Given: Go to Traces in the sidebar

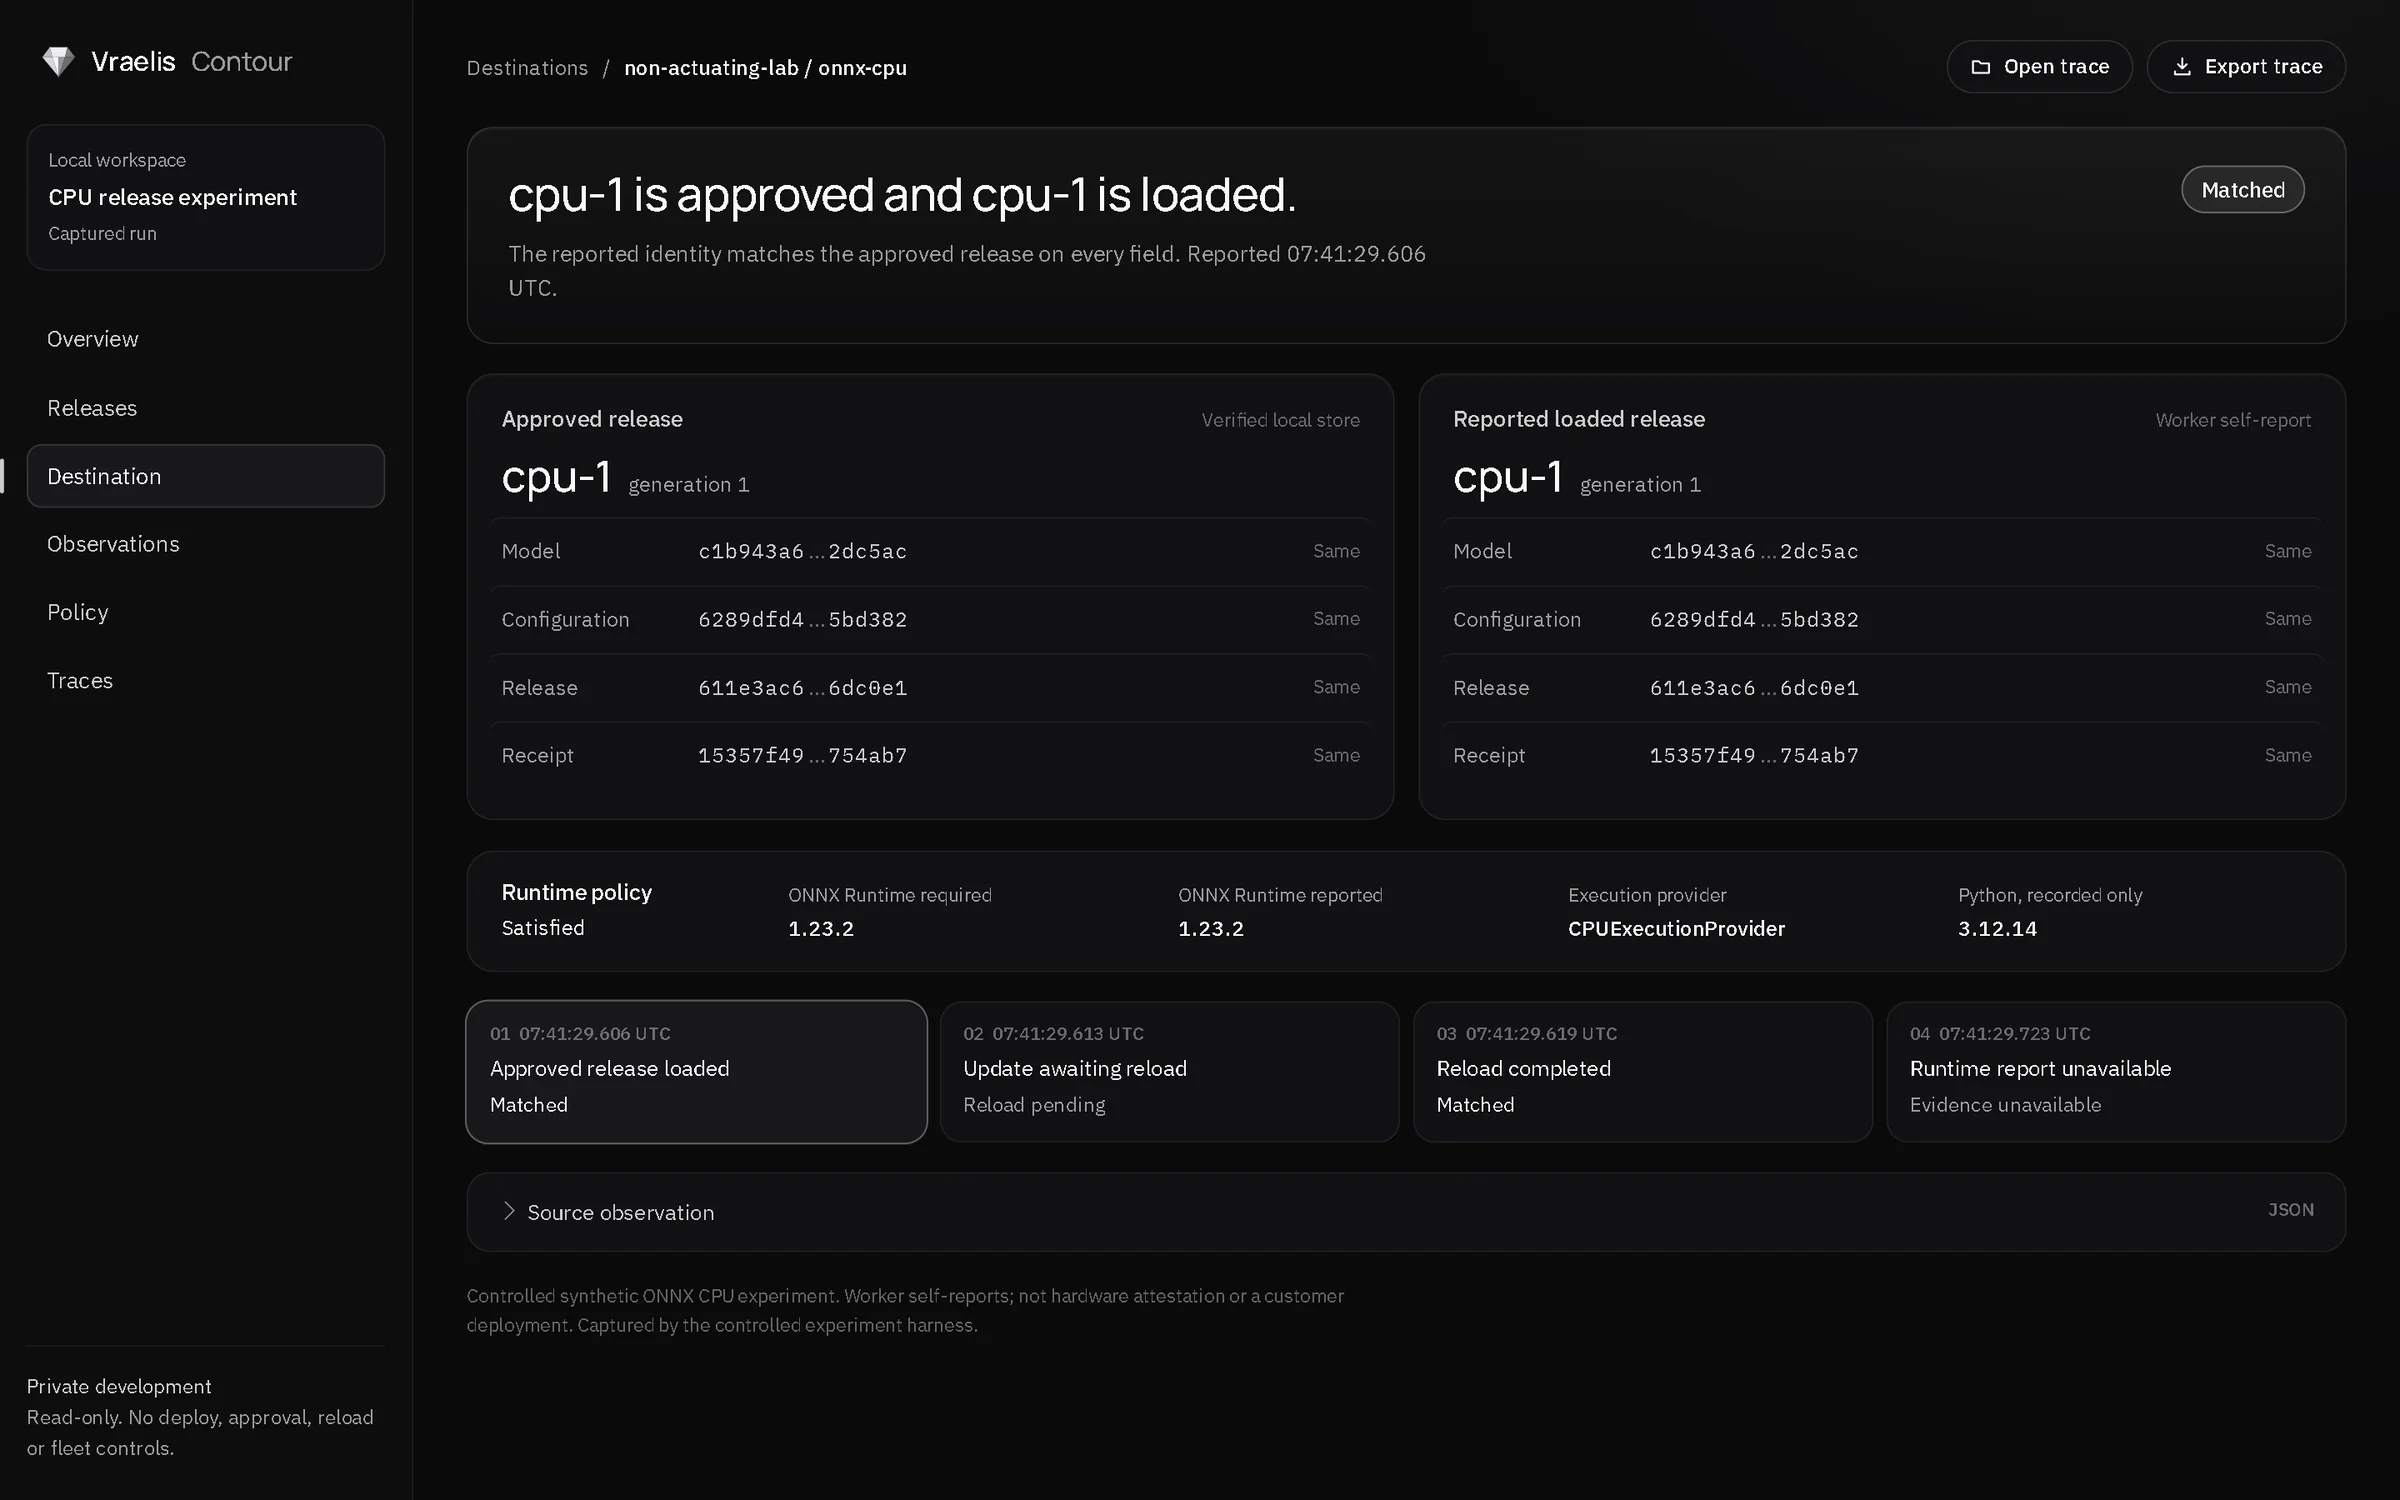Looking at the screenshot, I should [x=206, y=680].
